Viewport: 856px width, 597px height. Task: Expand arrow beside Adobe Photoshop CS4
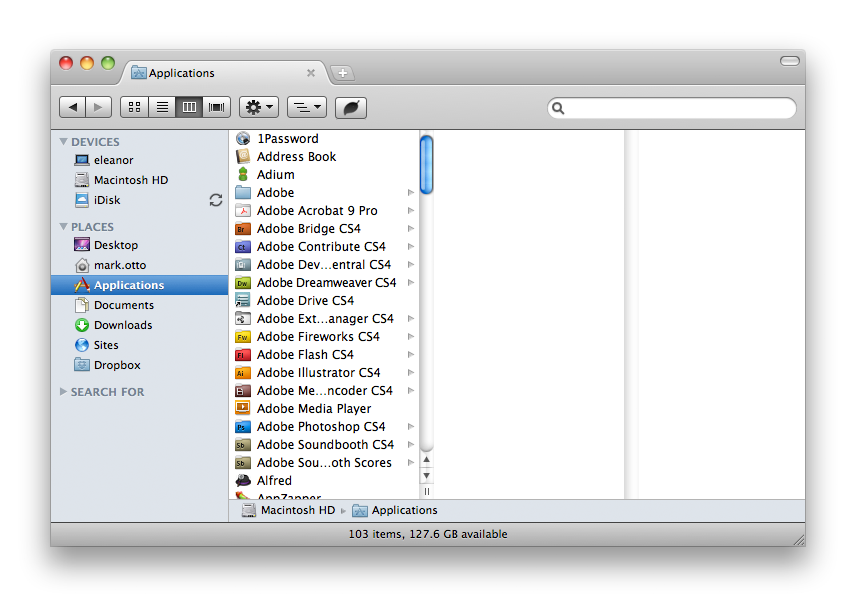411,427
